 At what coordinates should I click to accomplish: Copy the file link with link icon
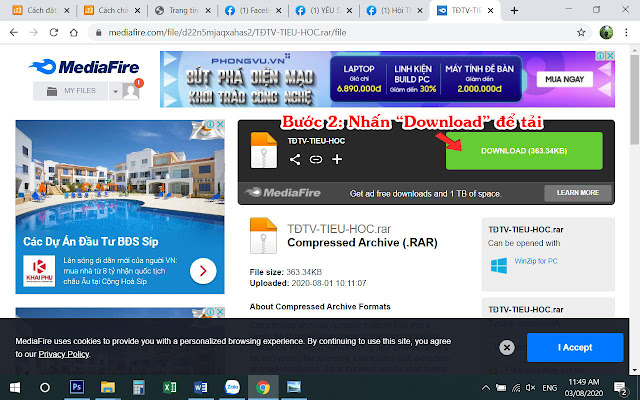pyautogui.click(x=316, y=159)
